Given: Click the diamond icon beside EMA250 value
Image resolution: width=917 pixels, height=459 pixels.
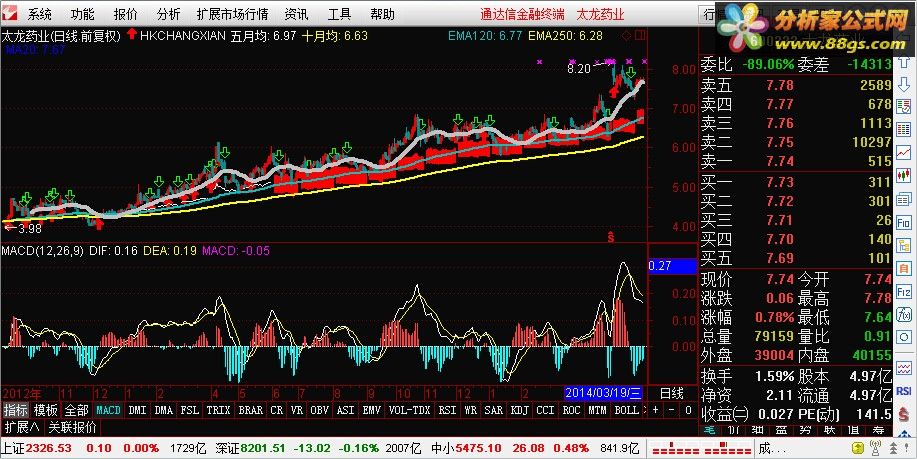Looking at the screenshot, I should pyautogui.click(x=626, y=36).
